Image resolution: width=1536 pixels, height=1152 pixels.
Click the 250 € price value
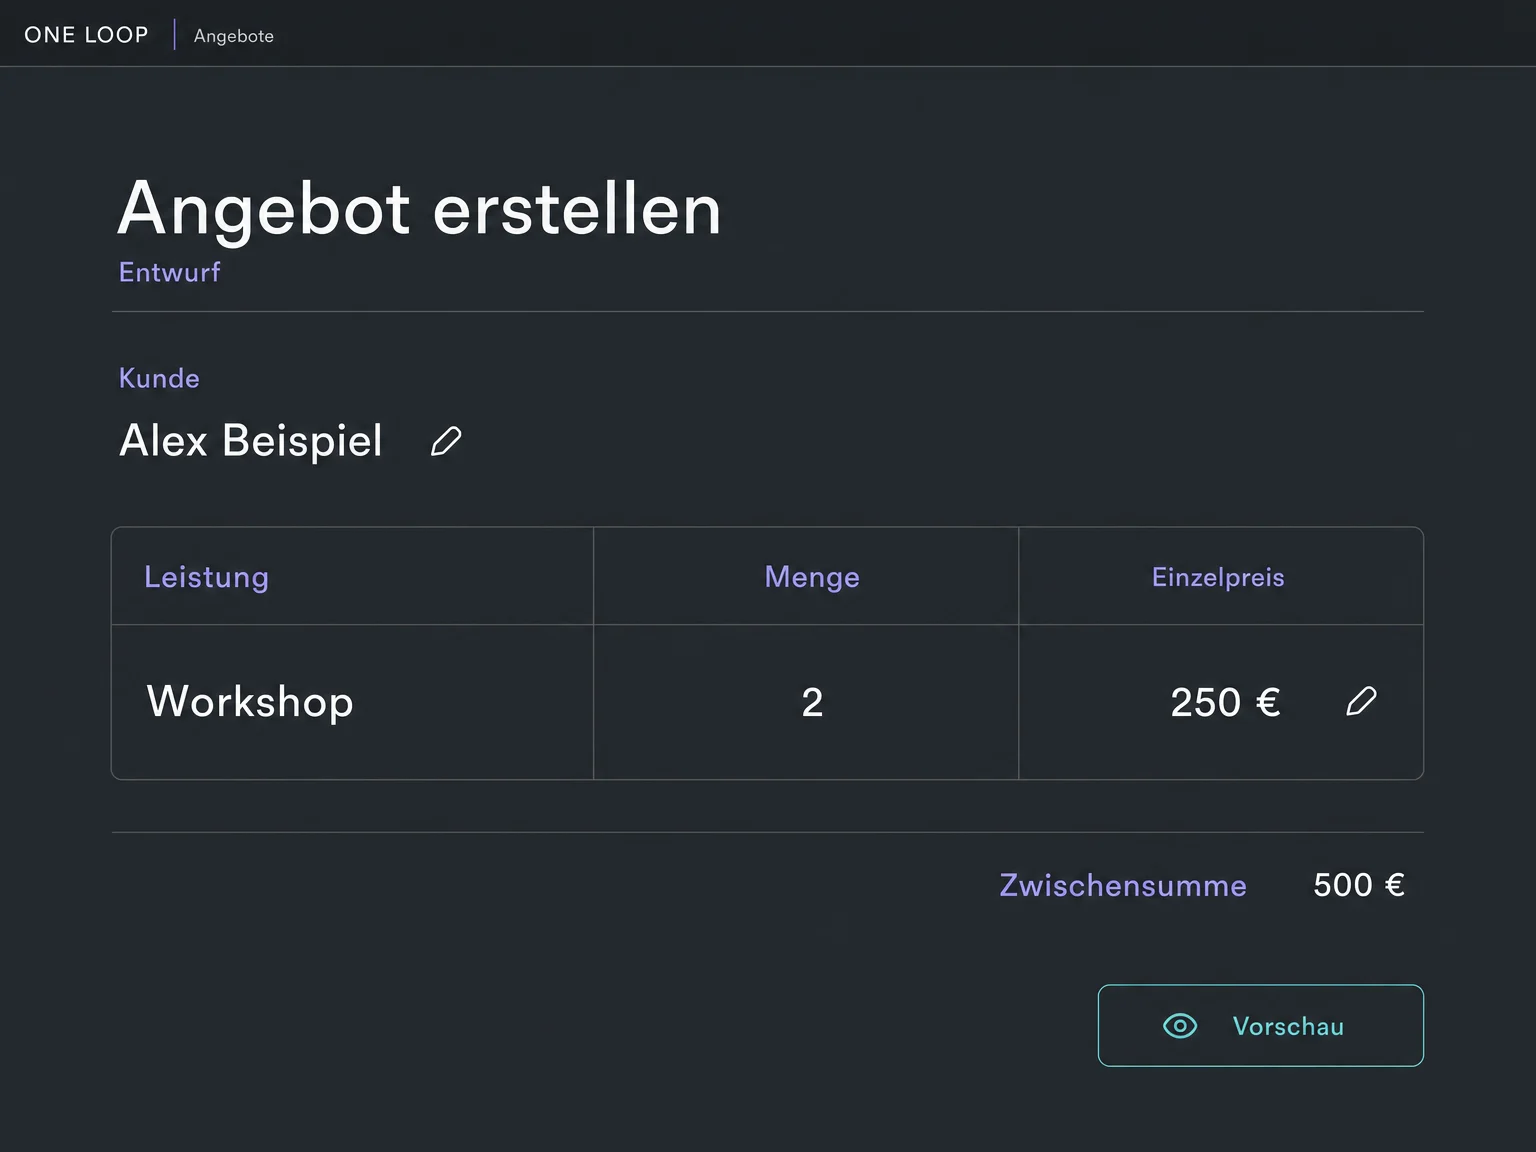click(x=1225, y=703)
